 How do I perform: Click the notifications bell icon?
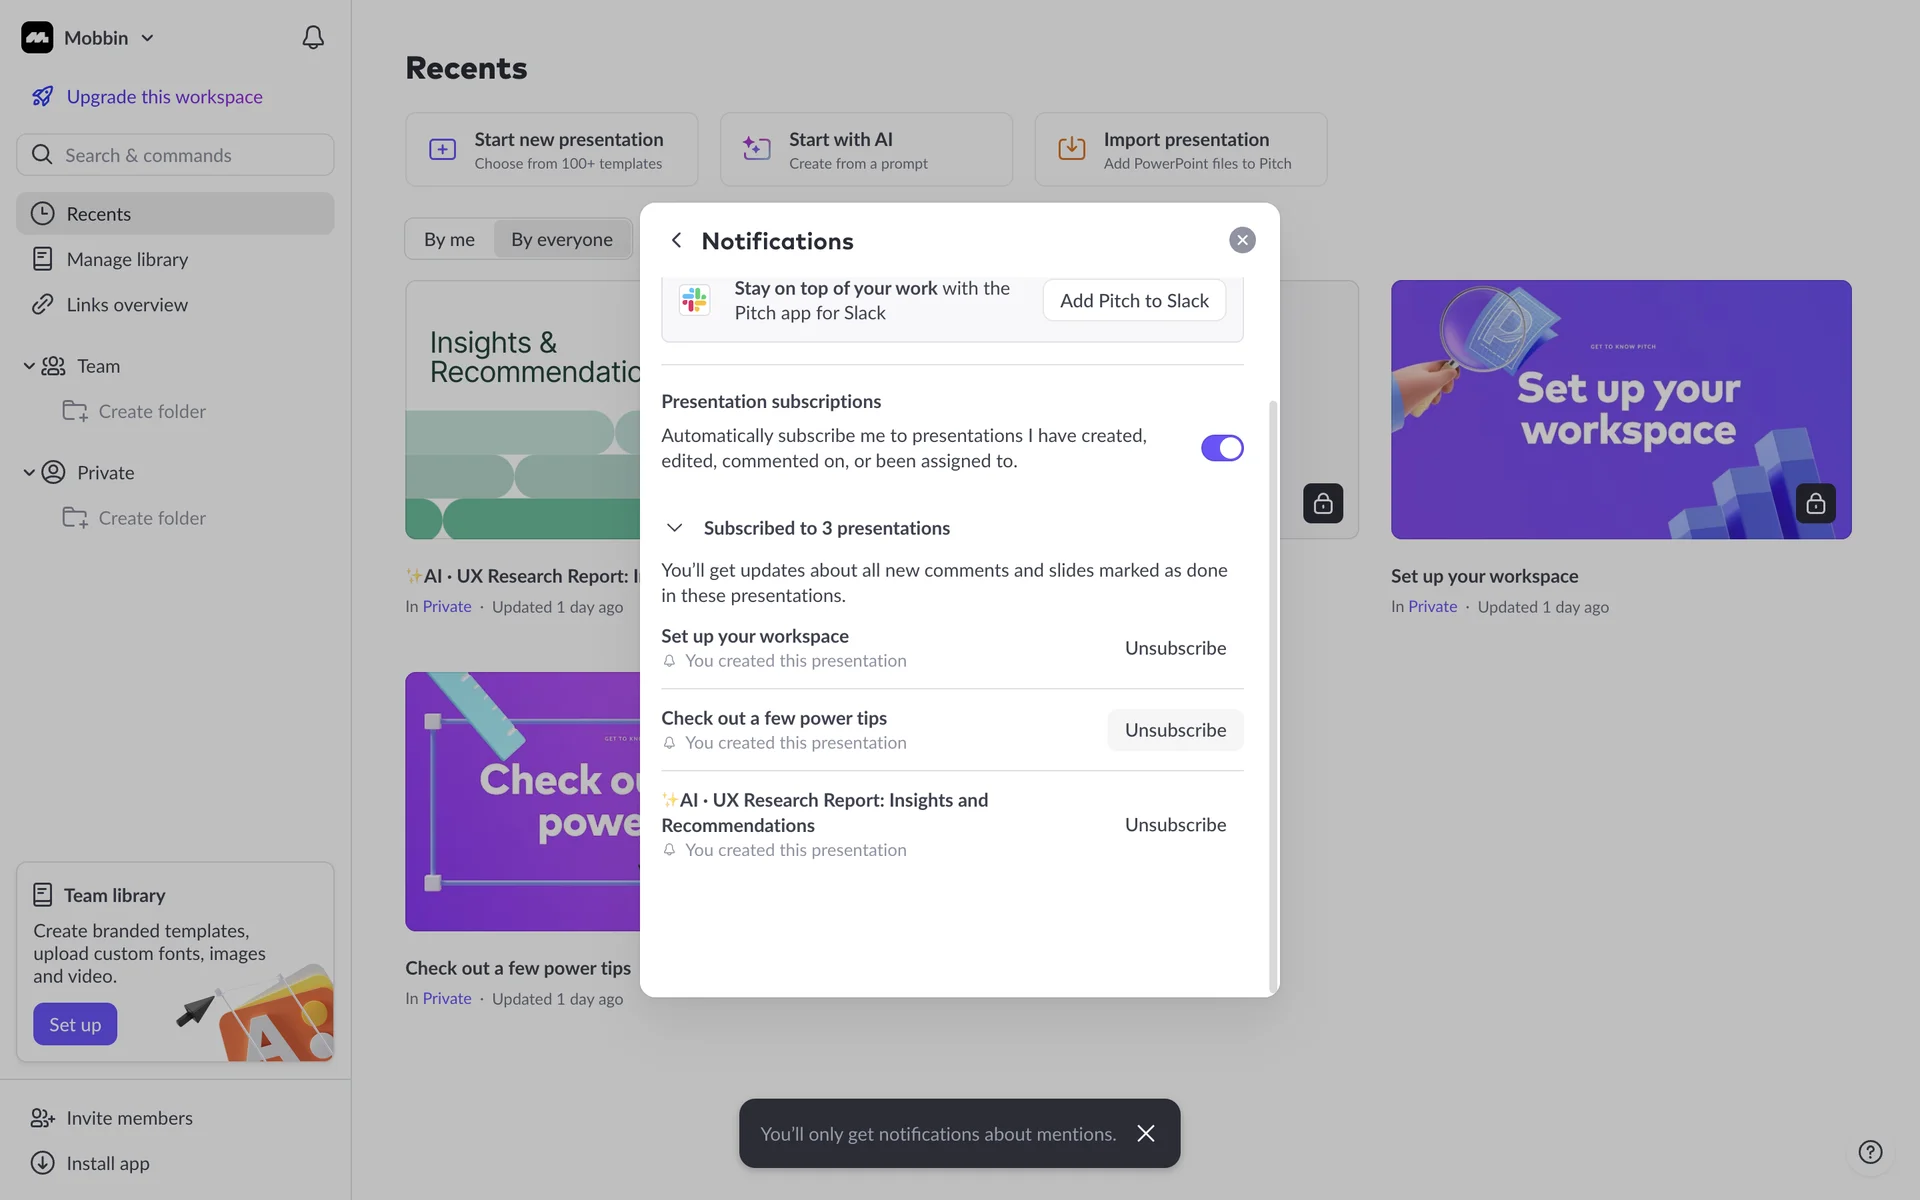tap(313, 38)
